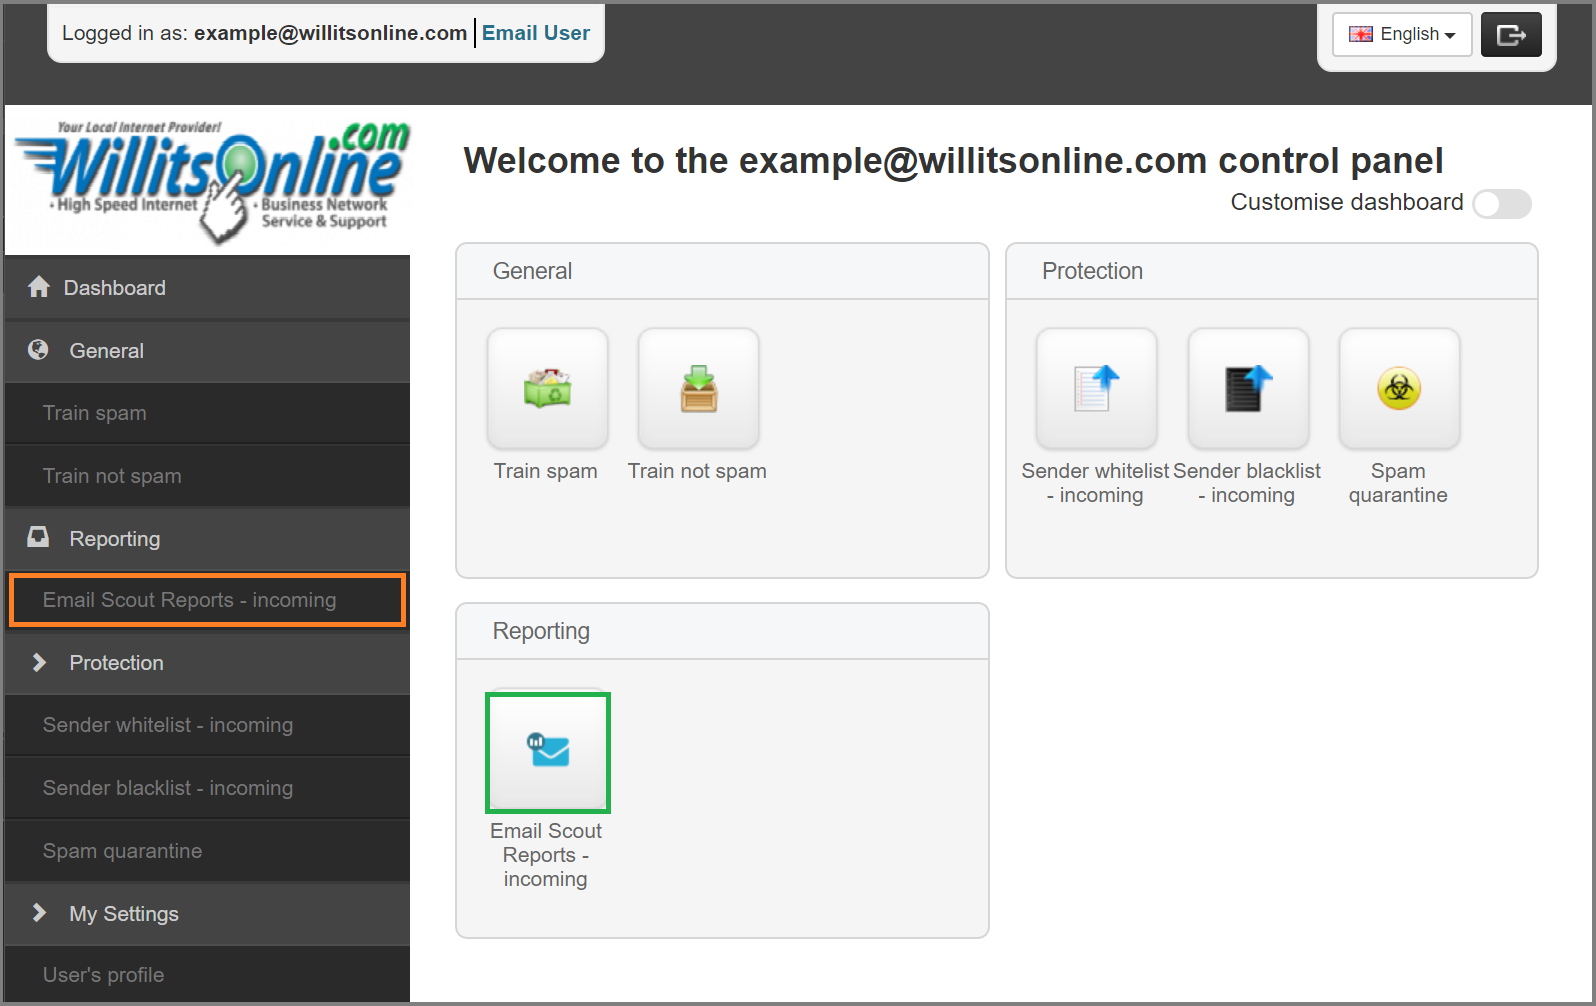Open Sender whitelist - incoming dashboard icon
Image resolution: width=1596 pixels, height=1006 pixels.
pos(1097,388)
